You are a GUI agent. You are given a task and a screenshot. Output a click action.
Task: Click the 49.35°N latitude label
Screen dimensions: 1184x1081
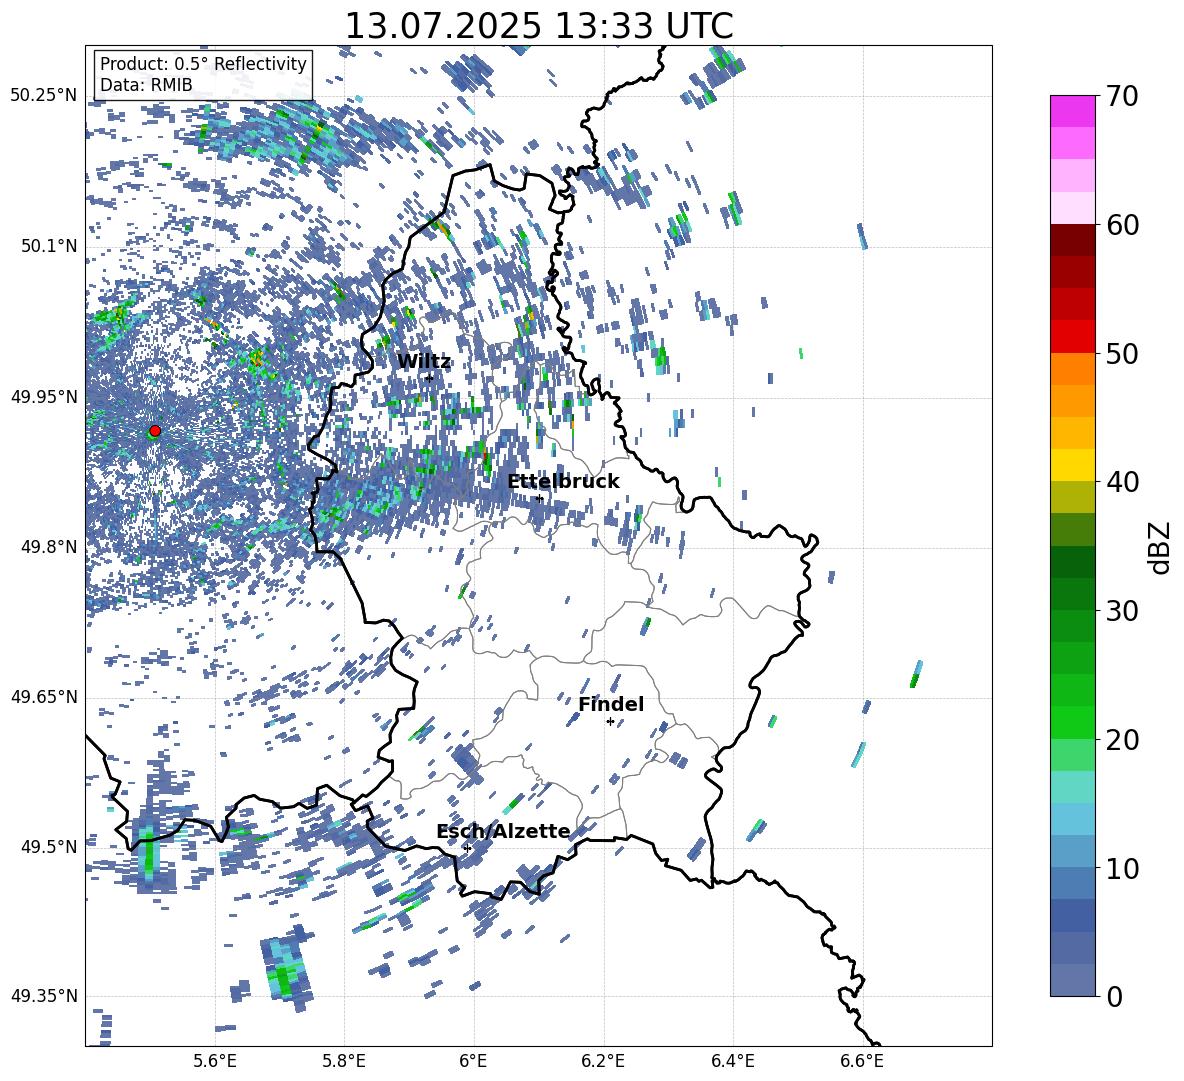(x=44, y=996)
